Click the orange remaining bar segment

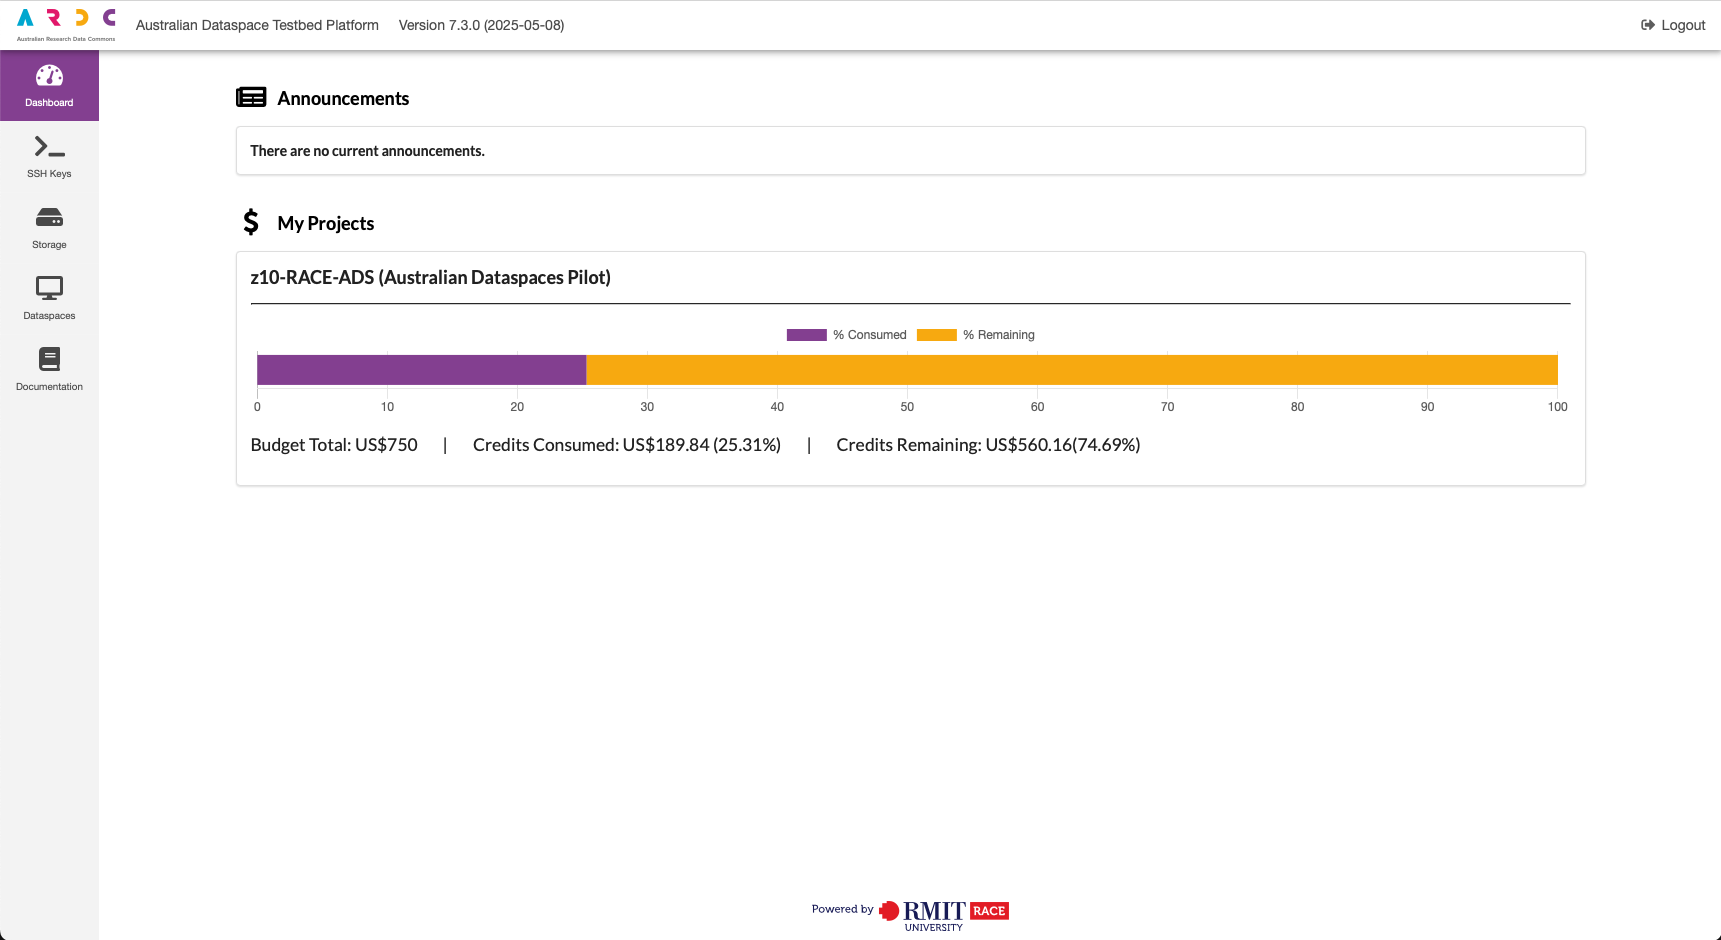1072,370
